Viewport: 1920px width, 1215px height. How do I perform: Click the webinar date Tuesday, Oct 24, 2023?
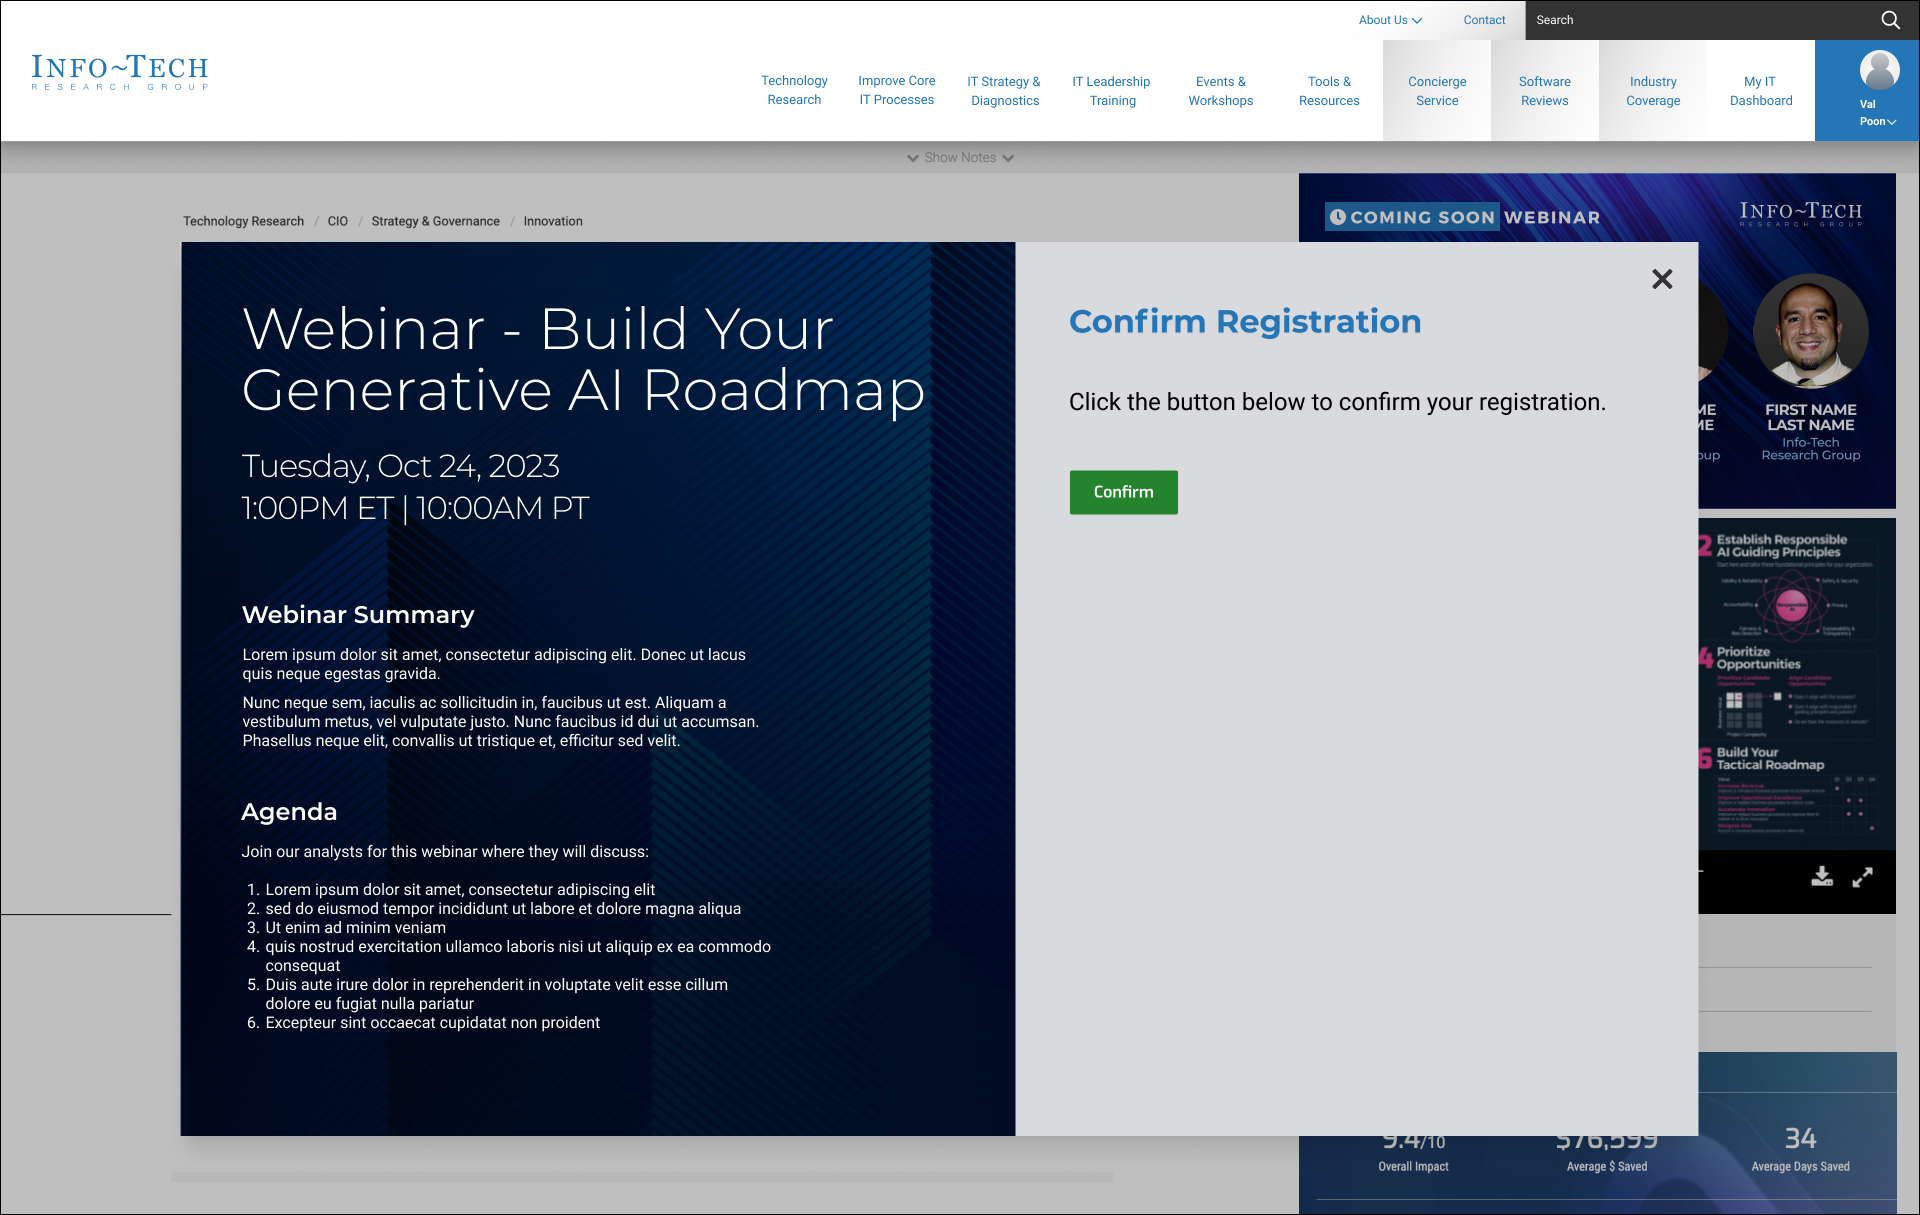pos(401,466)
